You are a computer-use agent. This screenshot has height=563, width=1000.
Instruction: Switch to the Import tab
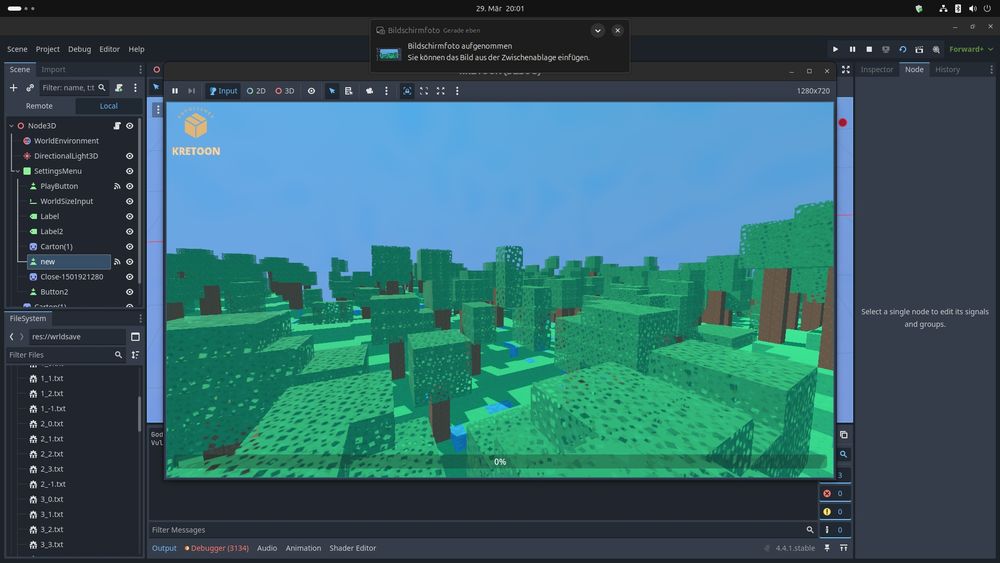coord(54,69)
